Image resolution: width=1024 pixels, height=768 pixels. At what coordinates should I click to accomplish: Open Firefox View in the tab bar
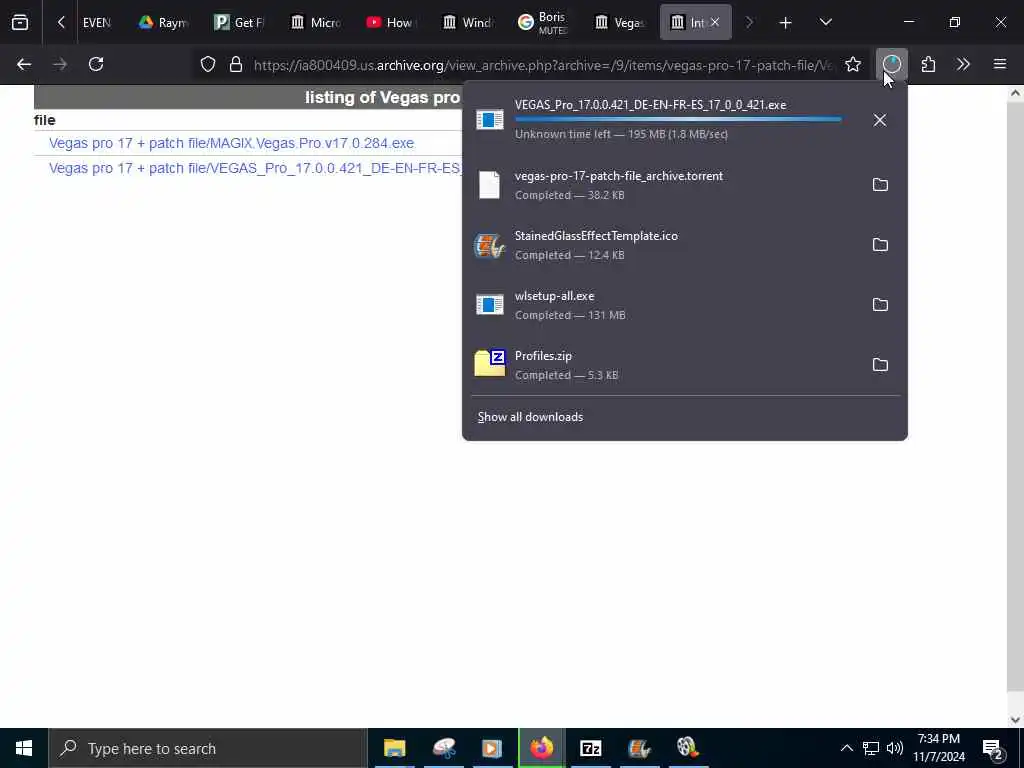tap(20, 23)
